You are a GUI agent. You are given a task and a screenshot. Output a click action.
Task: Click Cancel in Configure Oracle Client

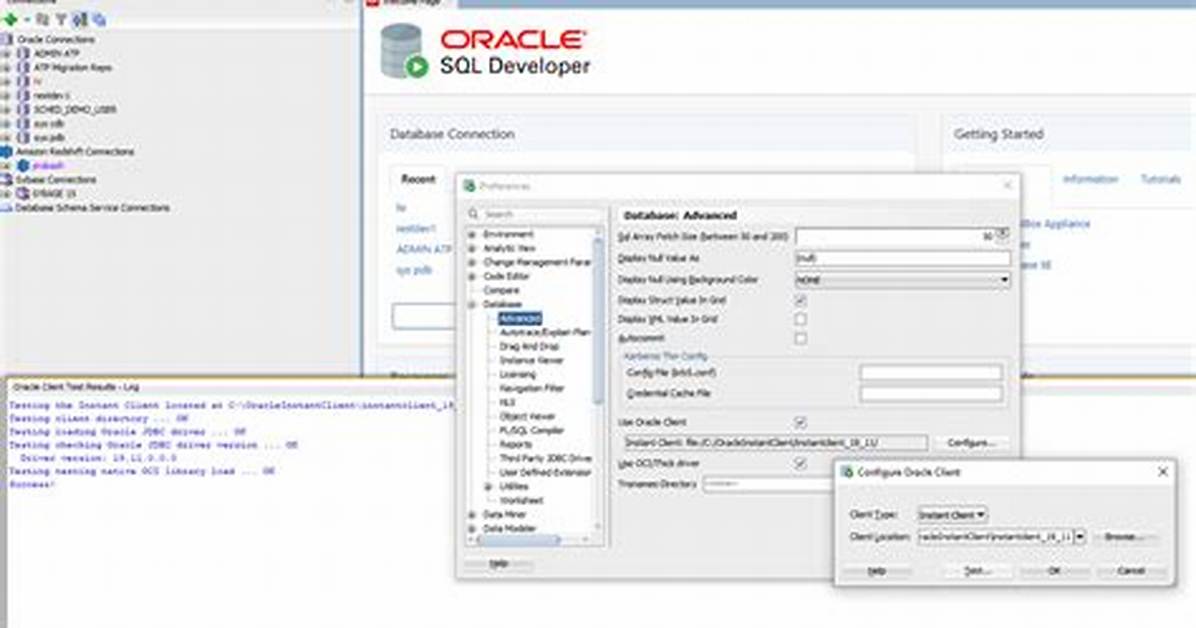(x=1130, y=571)
